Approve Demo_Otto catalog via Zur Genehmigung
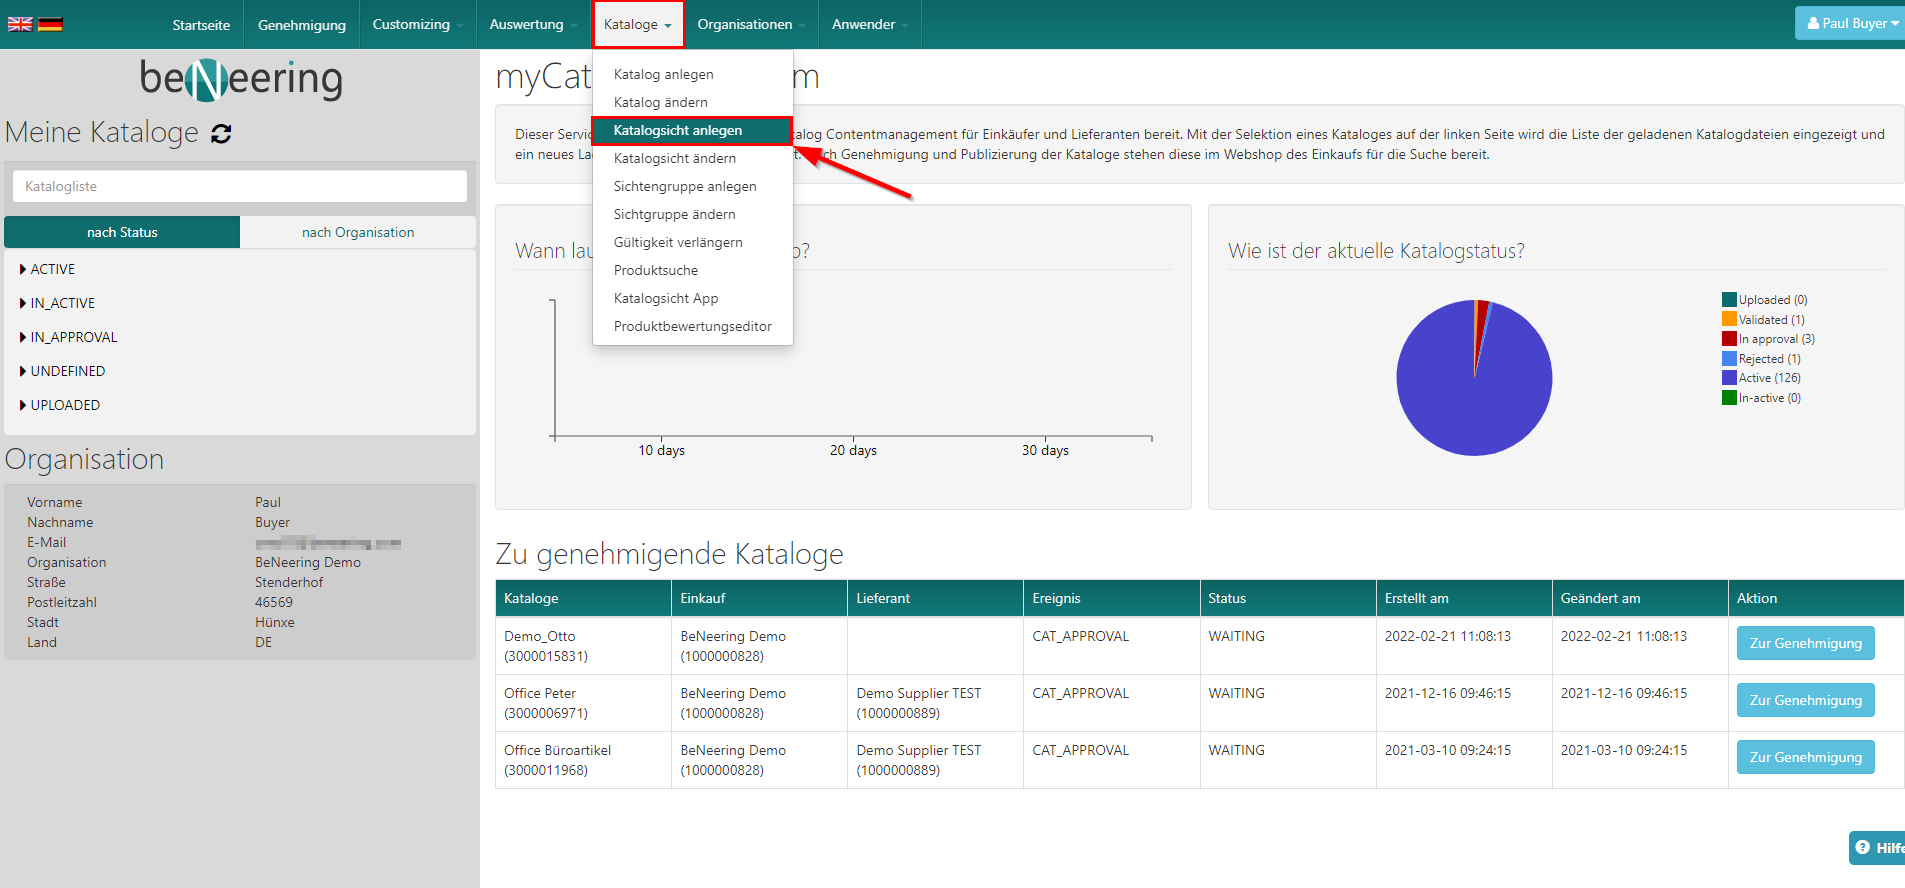 pos(1805,643)
